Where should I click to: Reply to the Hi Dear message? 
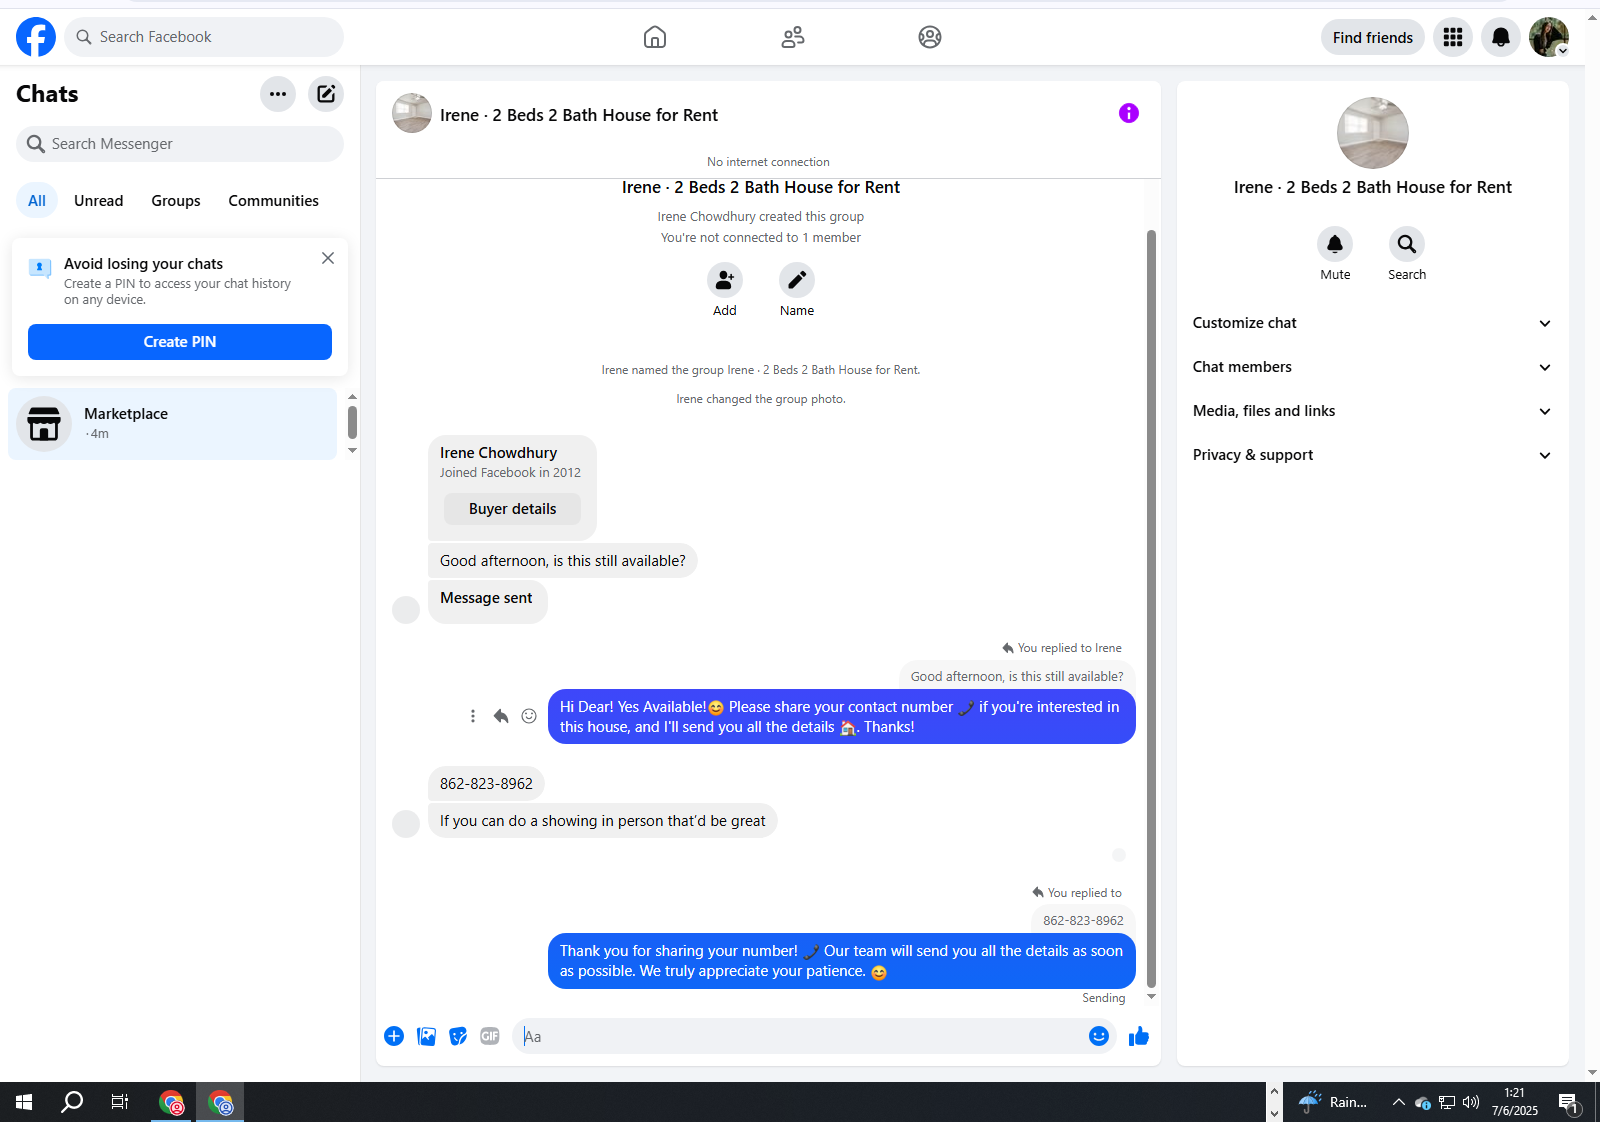tap(501, 716)
